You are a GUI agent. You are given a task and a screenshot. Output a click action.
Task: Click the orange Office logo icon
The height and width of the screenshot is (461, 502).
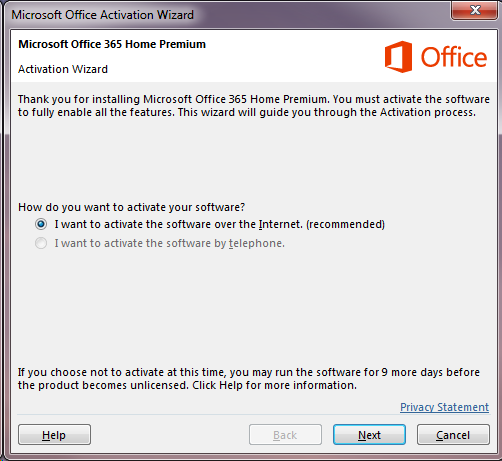[398, 57]
